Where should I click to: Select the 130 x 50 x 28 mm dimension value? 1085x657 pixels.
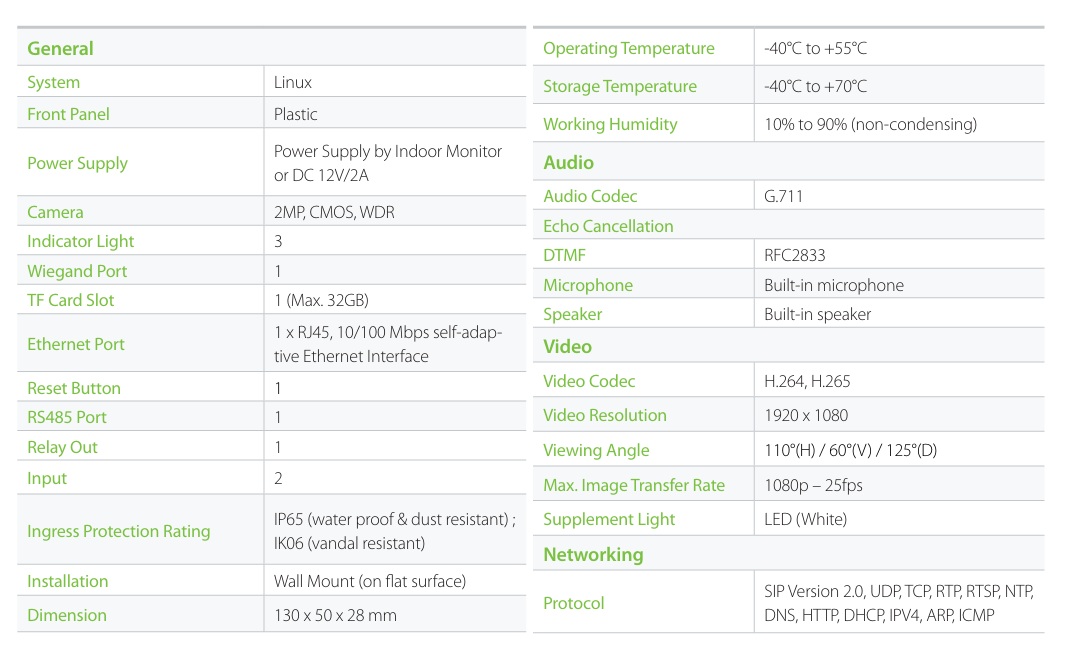pos(335,615)
